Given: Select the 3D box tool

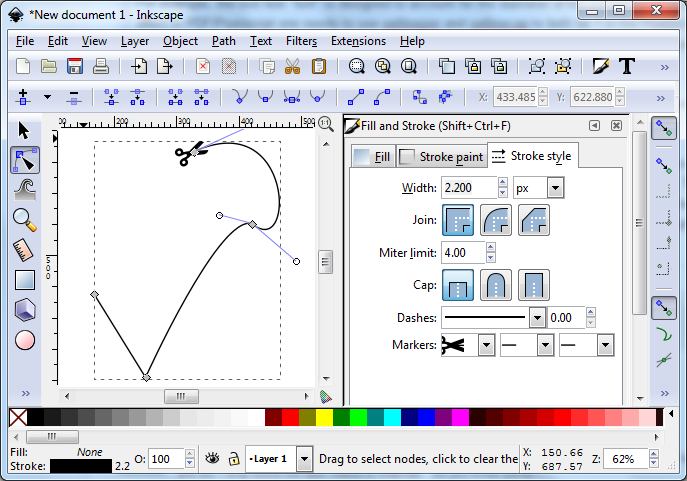Looking at the screenshot, I should pyautogui.click(x=25, y=310).
